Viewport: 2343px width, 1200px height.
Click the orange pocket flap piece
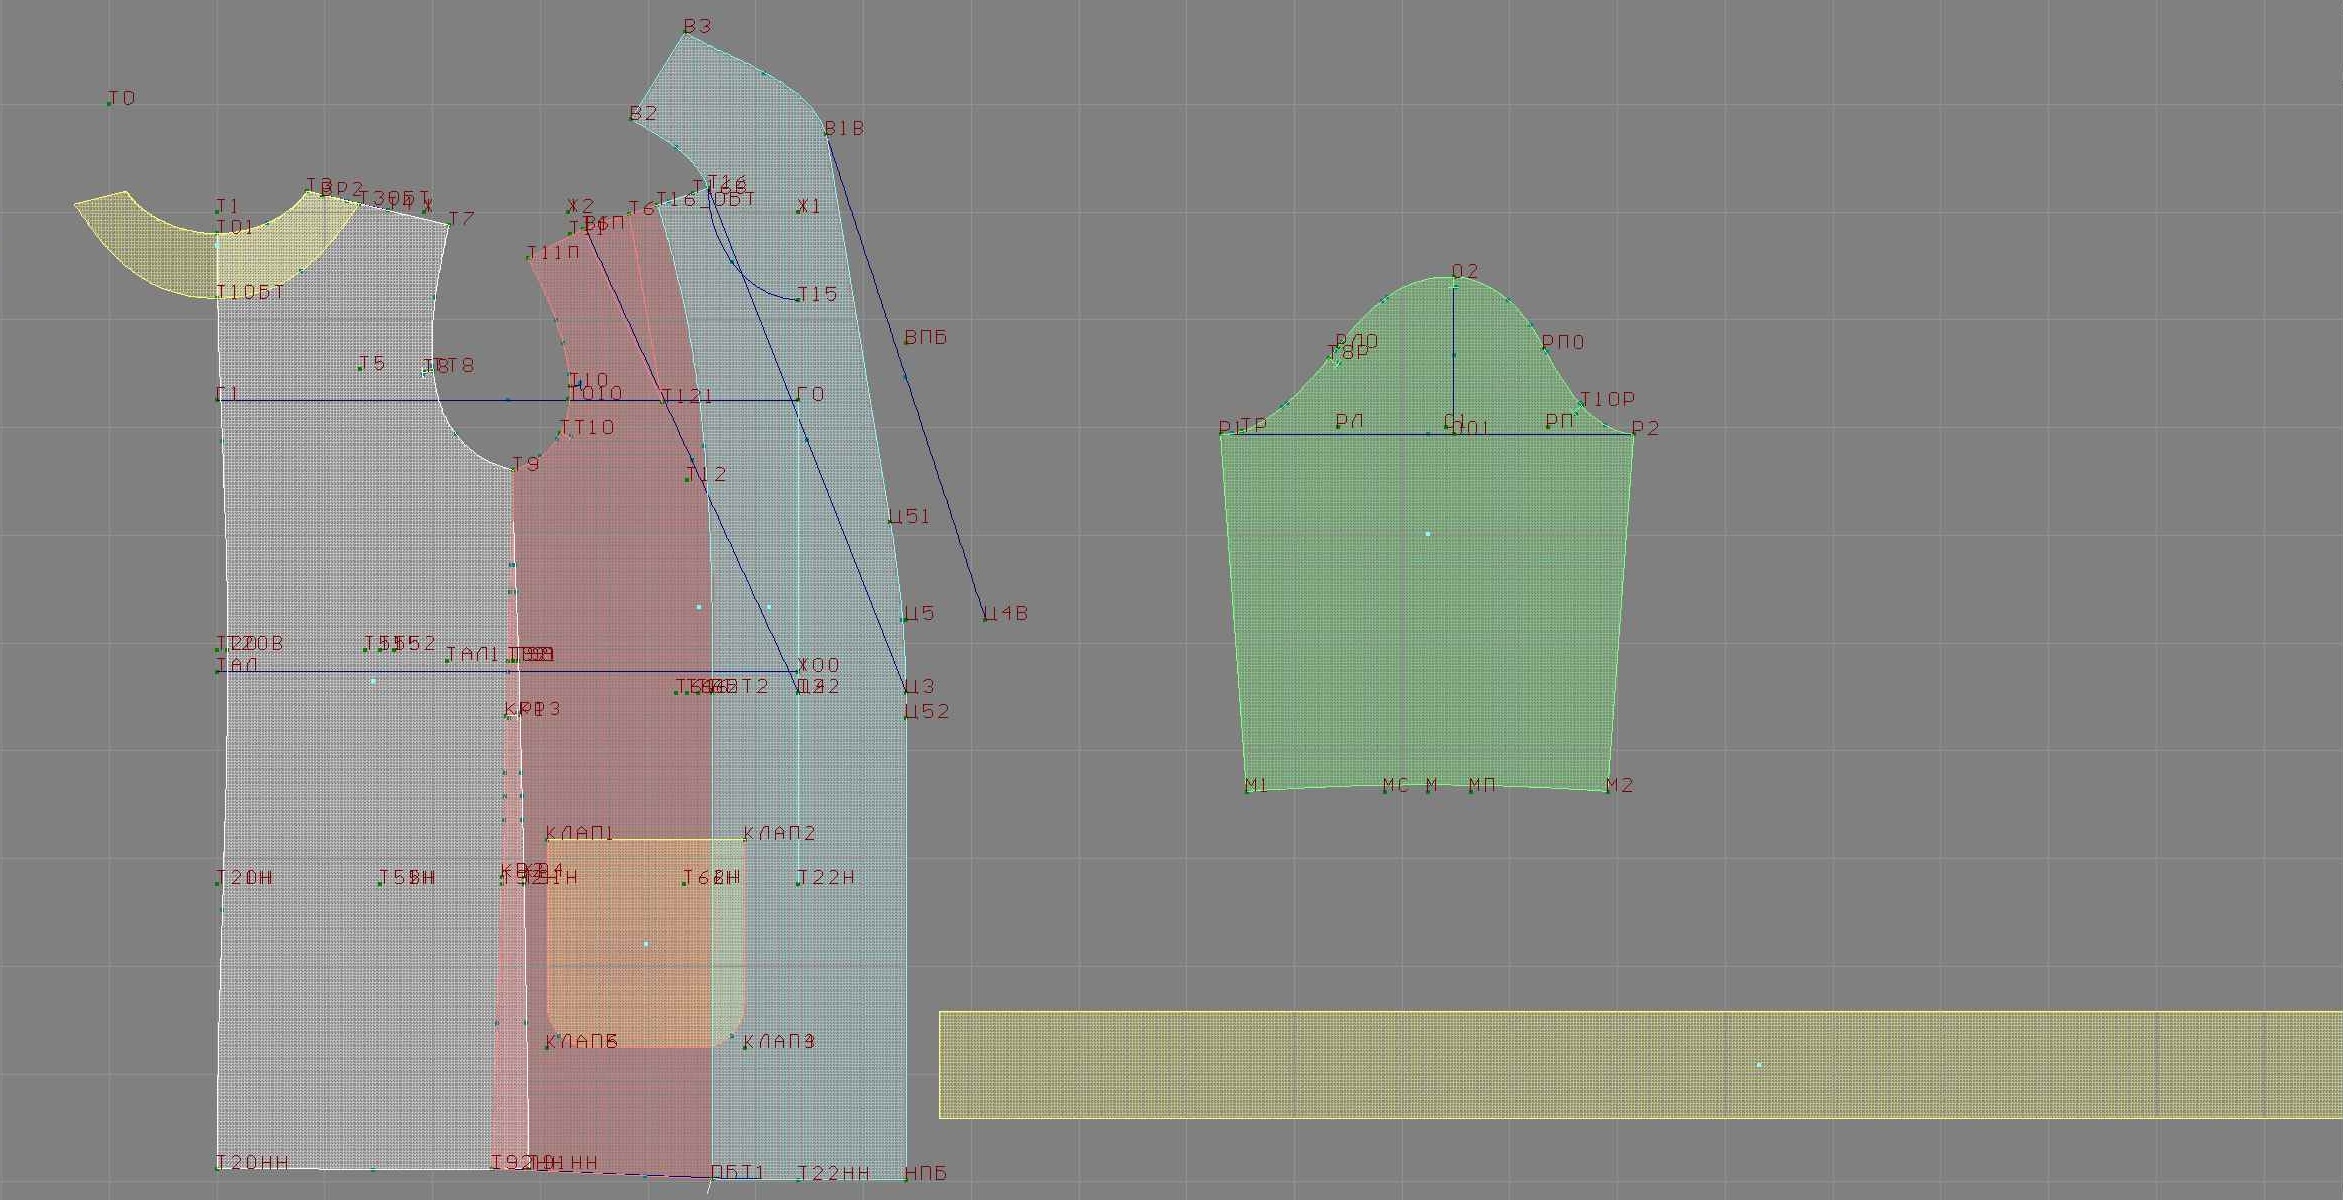pos(645,943)
